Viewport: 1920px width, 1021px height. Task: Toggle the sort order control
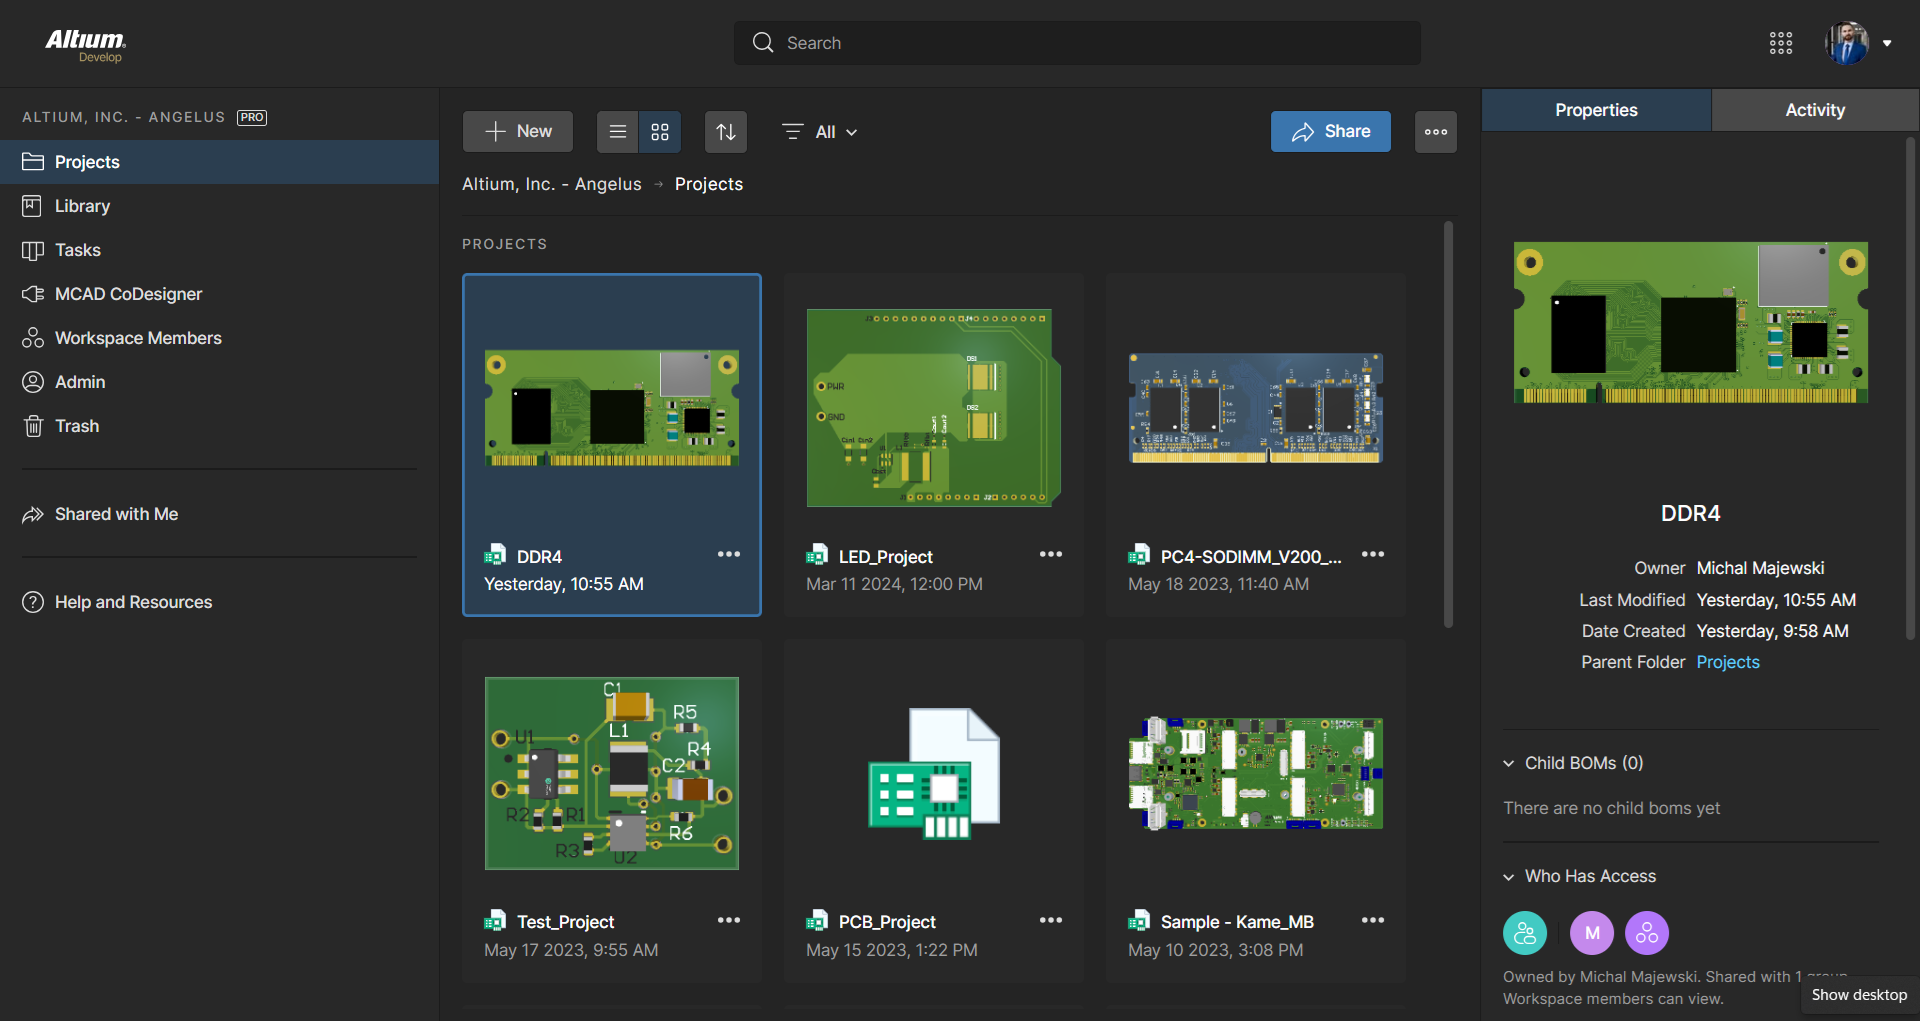click(x=725, y=131)
